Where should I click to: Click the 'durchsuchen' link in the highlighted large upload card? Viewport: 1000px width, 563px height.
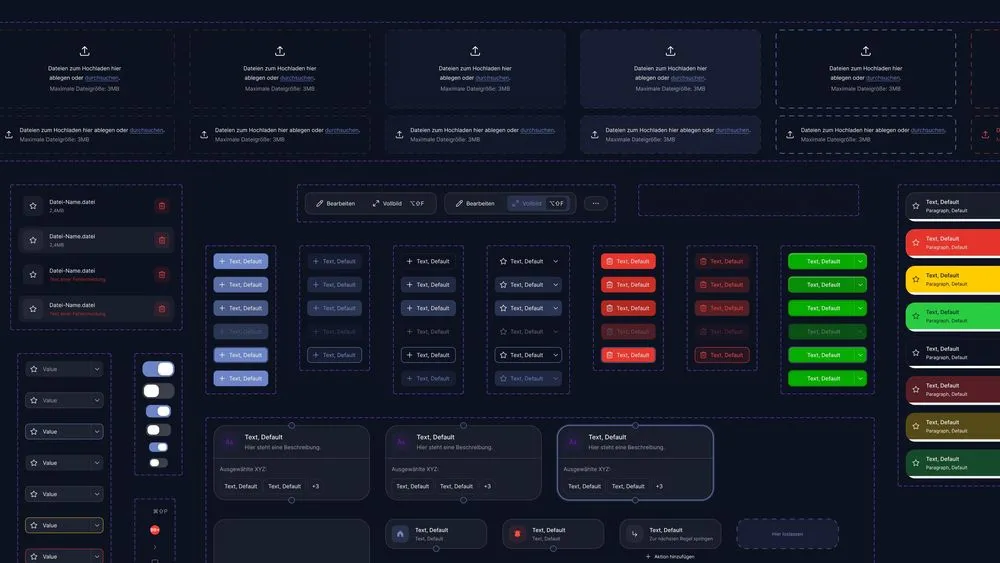tap(688, 78)
